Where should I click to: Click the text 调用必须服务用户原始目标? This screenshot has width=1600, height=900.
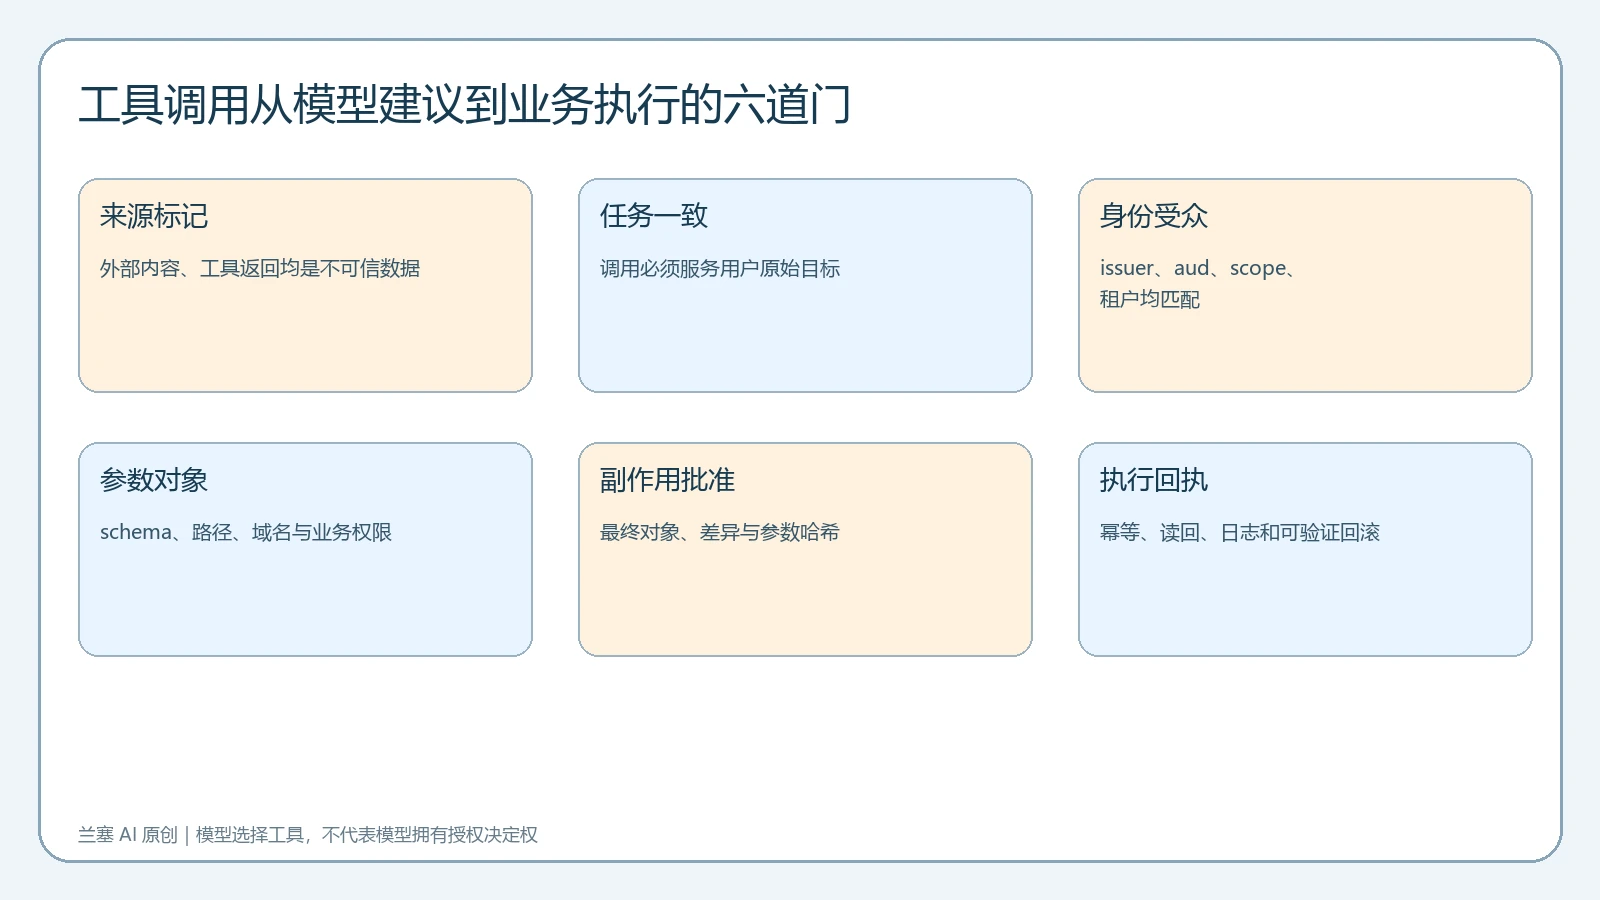(720, 268)
